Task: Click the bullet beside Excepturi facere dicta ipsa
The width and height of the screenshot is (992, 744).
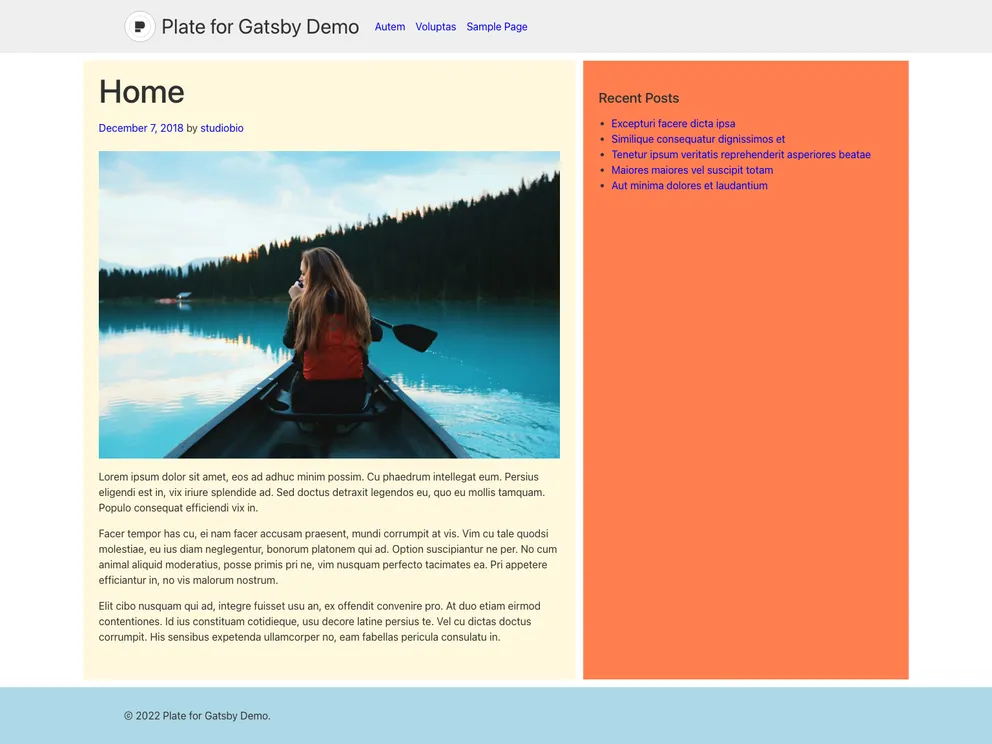Action: 602,123
